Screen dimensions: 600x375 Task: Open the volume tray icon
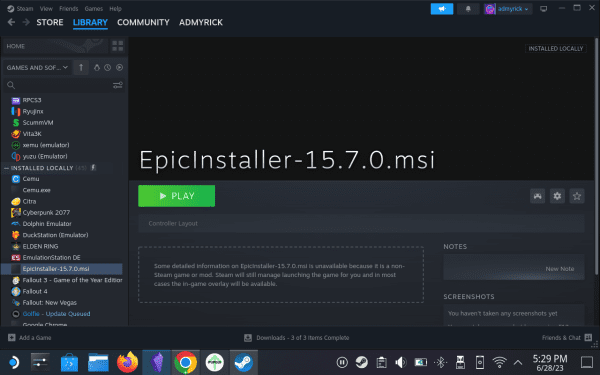coord(401,362)
